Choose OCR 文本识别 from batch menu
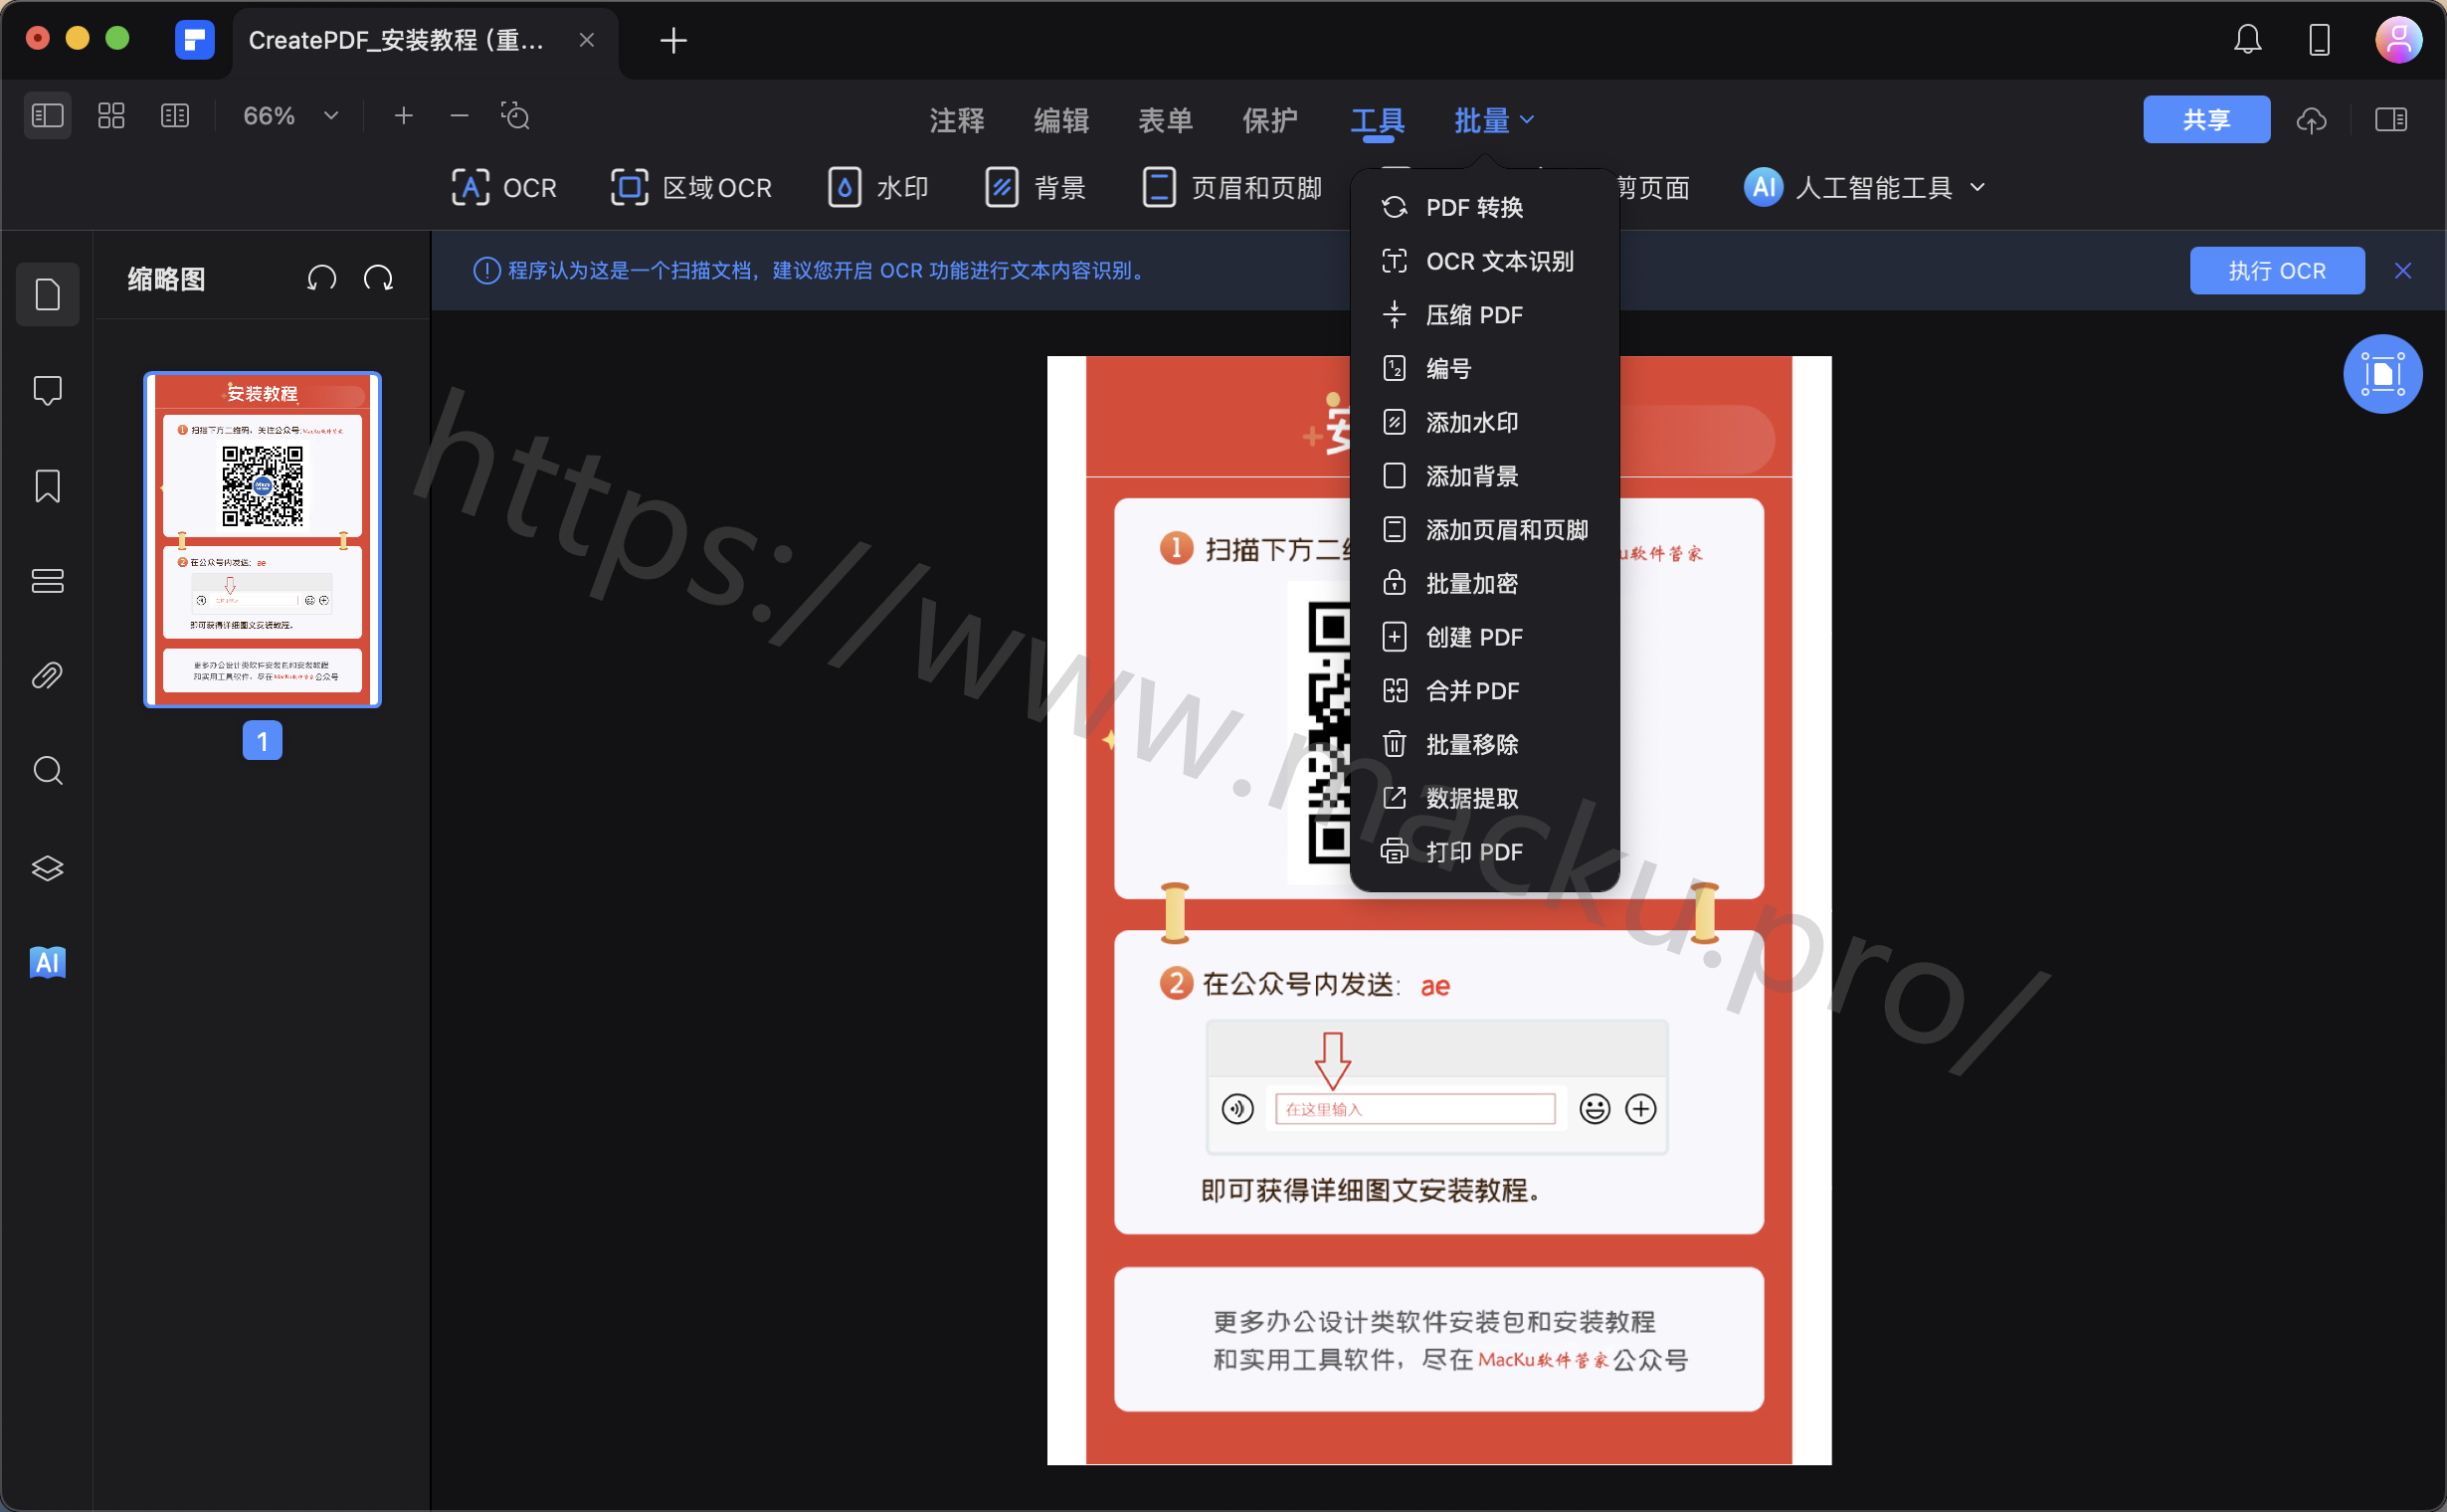 coord(1484,261)
